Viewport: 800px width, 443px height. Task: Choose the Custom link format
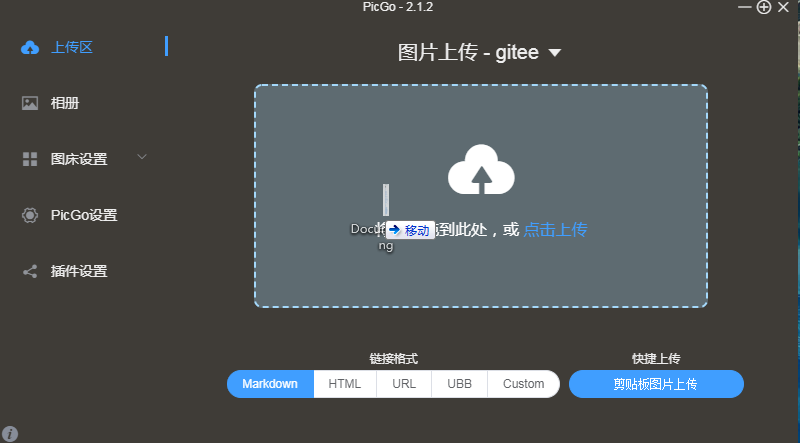coord(523,384)
